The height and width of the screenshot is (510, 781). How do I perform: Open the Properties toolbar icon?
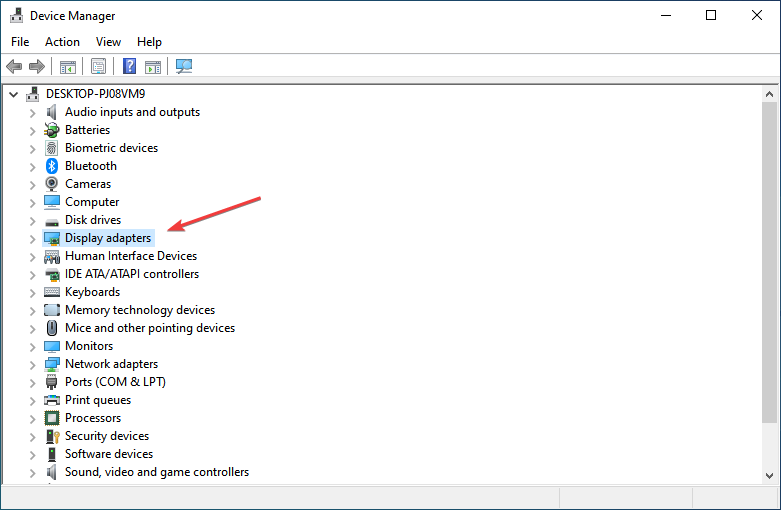coord(98,66)
